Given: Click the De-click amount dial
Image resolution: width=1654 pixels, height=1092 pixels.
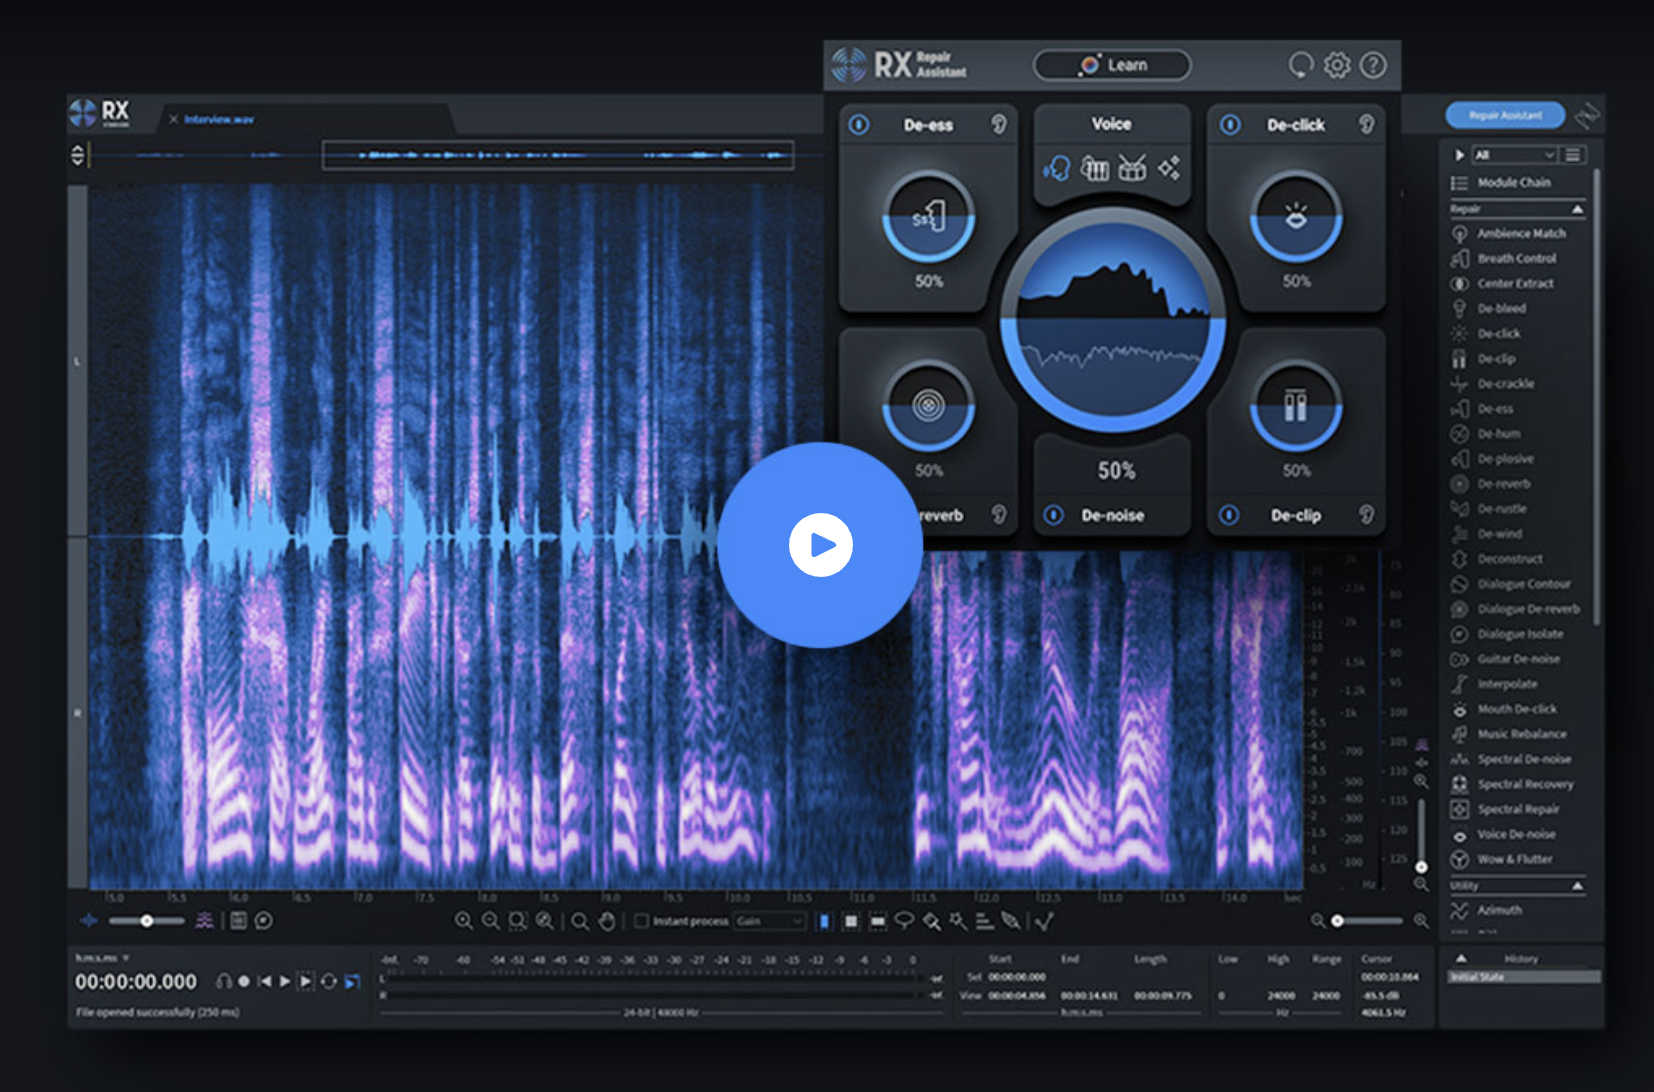Looking at the screenshot, I should (1296, 217).
